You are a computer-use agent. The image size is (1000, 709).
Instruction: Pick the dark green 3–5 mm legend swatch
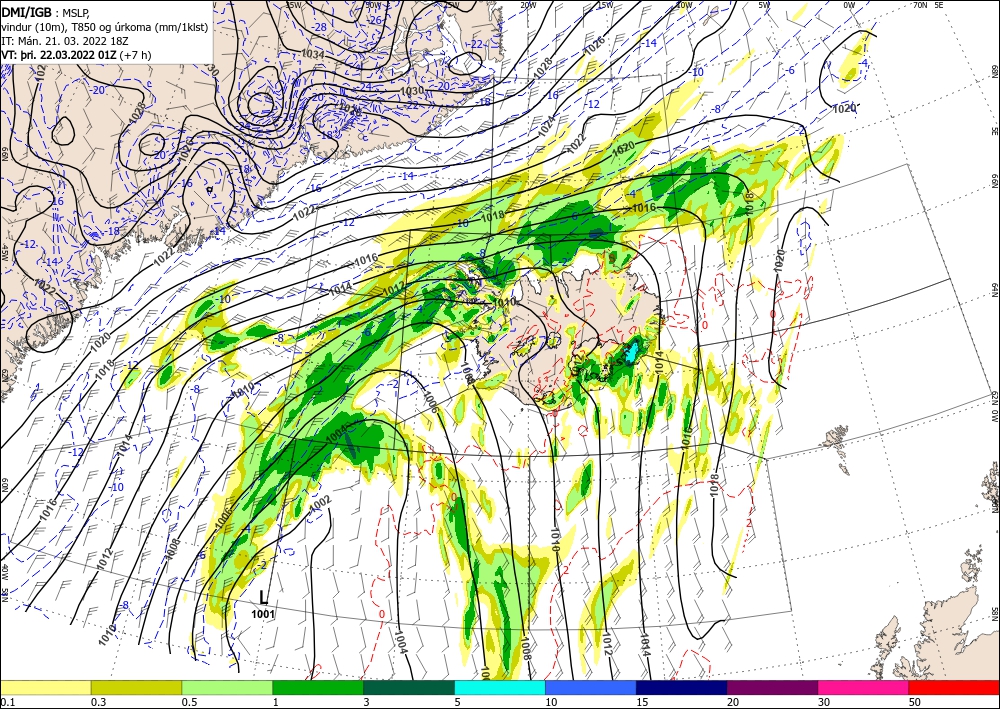[x=409, y=687]
